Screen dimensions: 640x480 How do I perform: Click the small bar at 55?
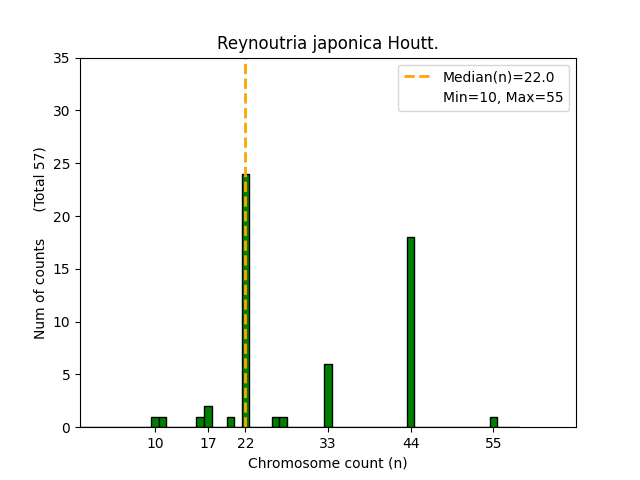coord(493,422)
